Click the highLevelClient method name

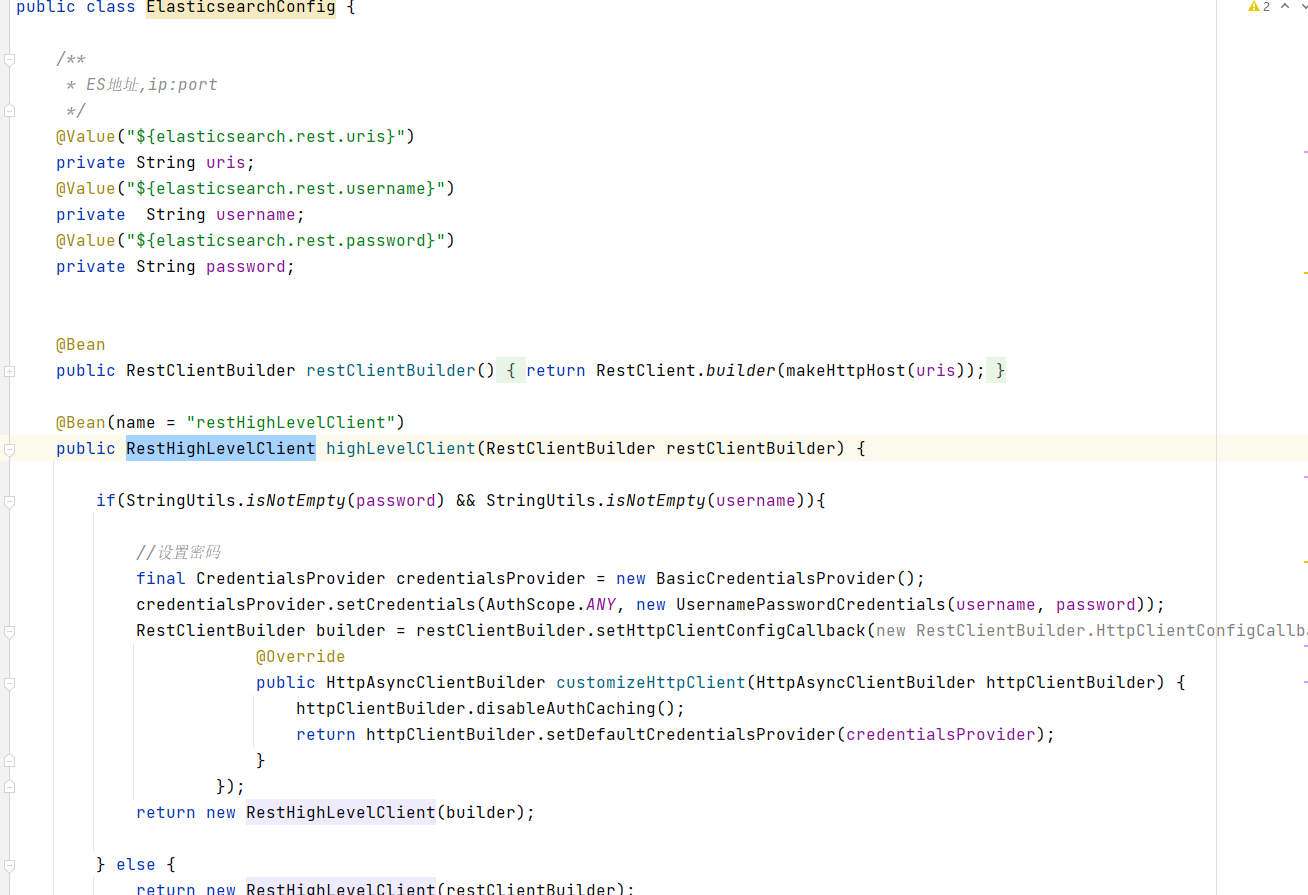point(401,449)
